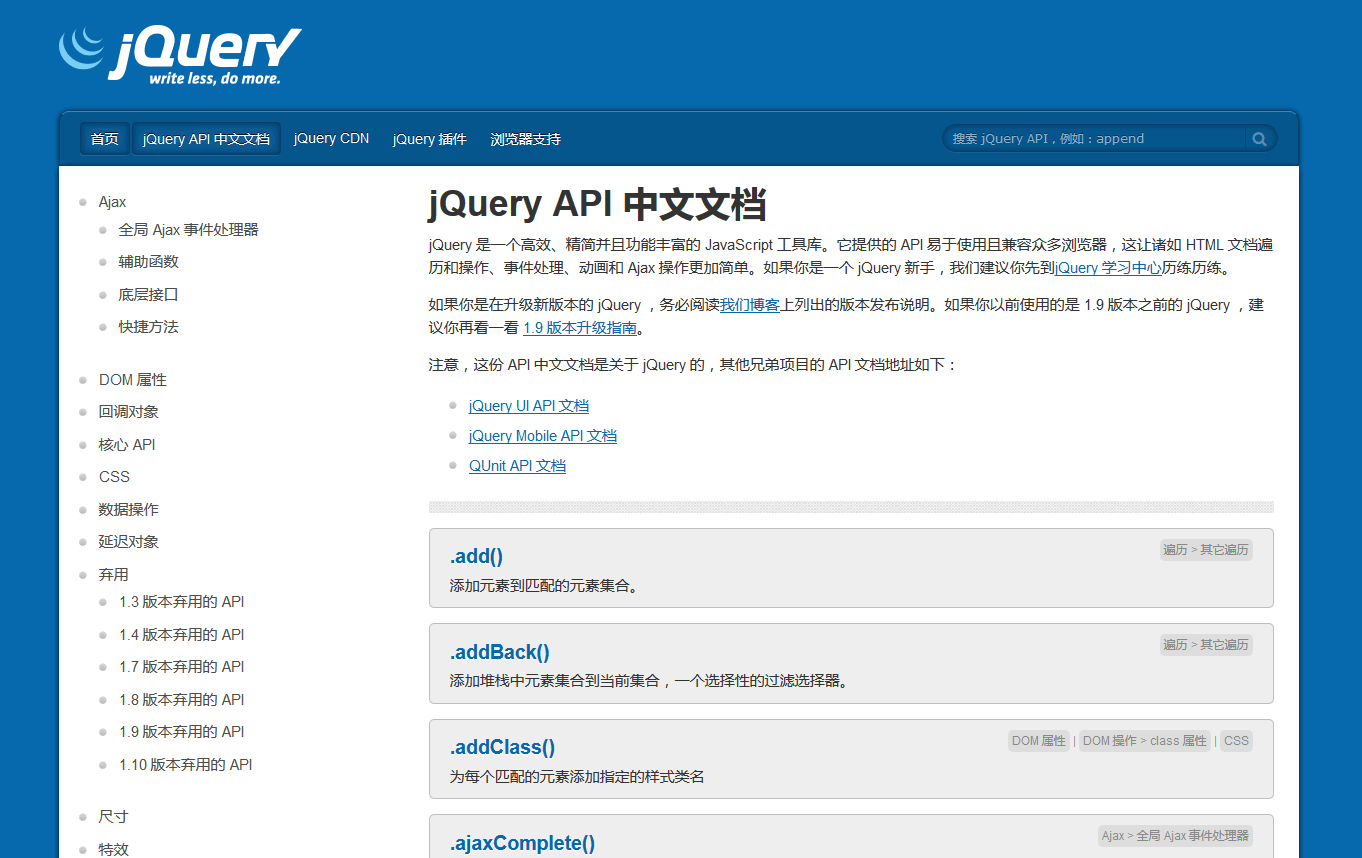Click the Ajax > 全局 Ajax 事件处理器 tag
The height and width of the screenshot is (858, 1362).
1175,836
